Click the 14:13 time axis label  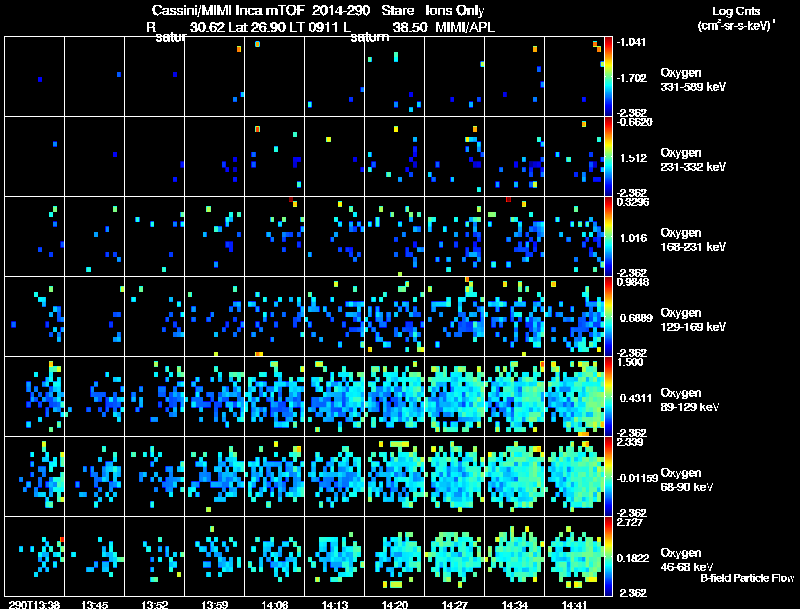(x=335, y=604)
